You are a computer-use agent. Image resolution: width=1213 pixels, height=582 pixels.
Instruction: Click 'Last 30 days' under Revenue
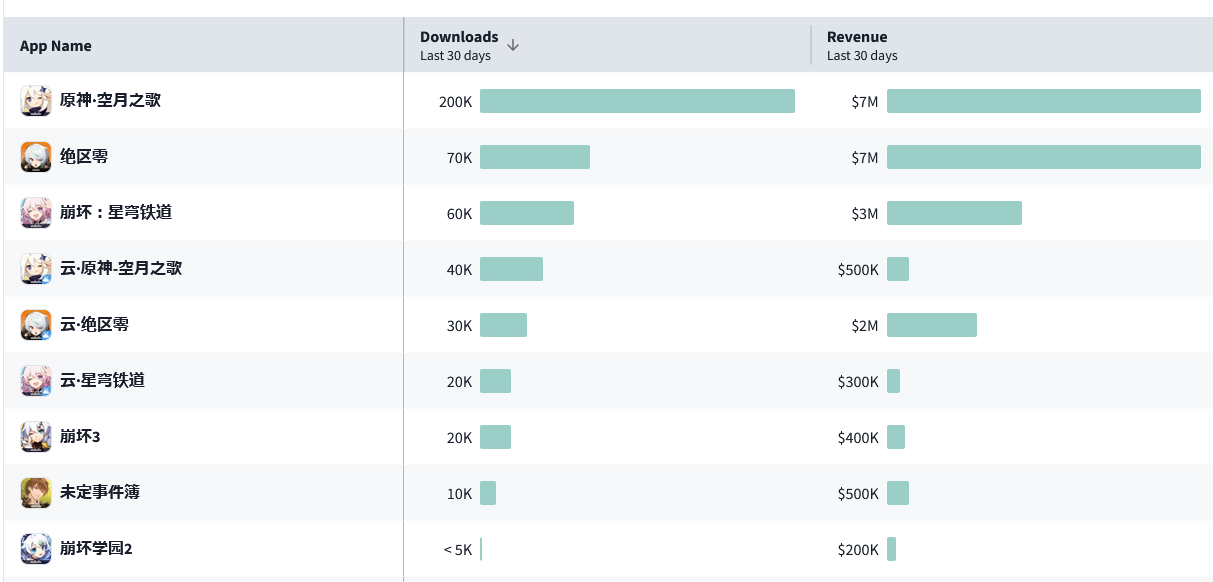pyautogui.click(x=862, y=56)
